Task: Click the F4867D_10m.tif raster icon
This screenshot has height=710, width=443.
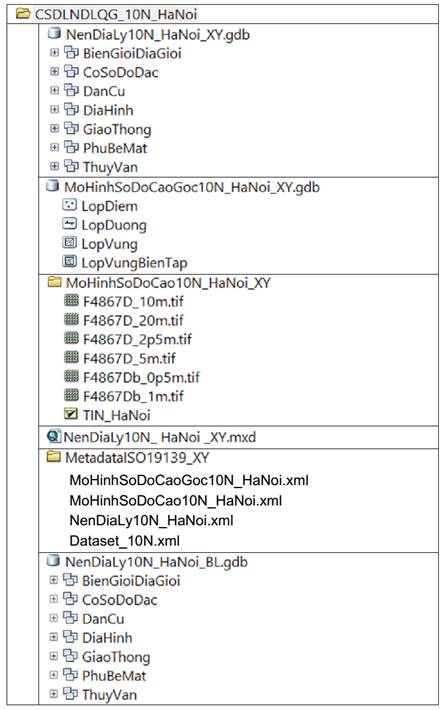Action: pos(72,300)
